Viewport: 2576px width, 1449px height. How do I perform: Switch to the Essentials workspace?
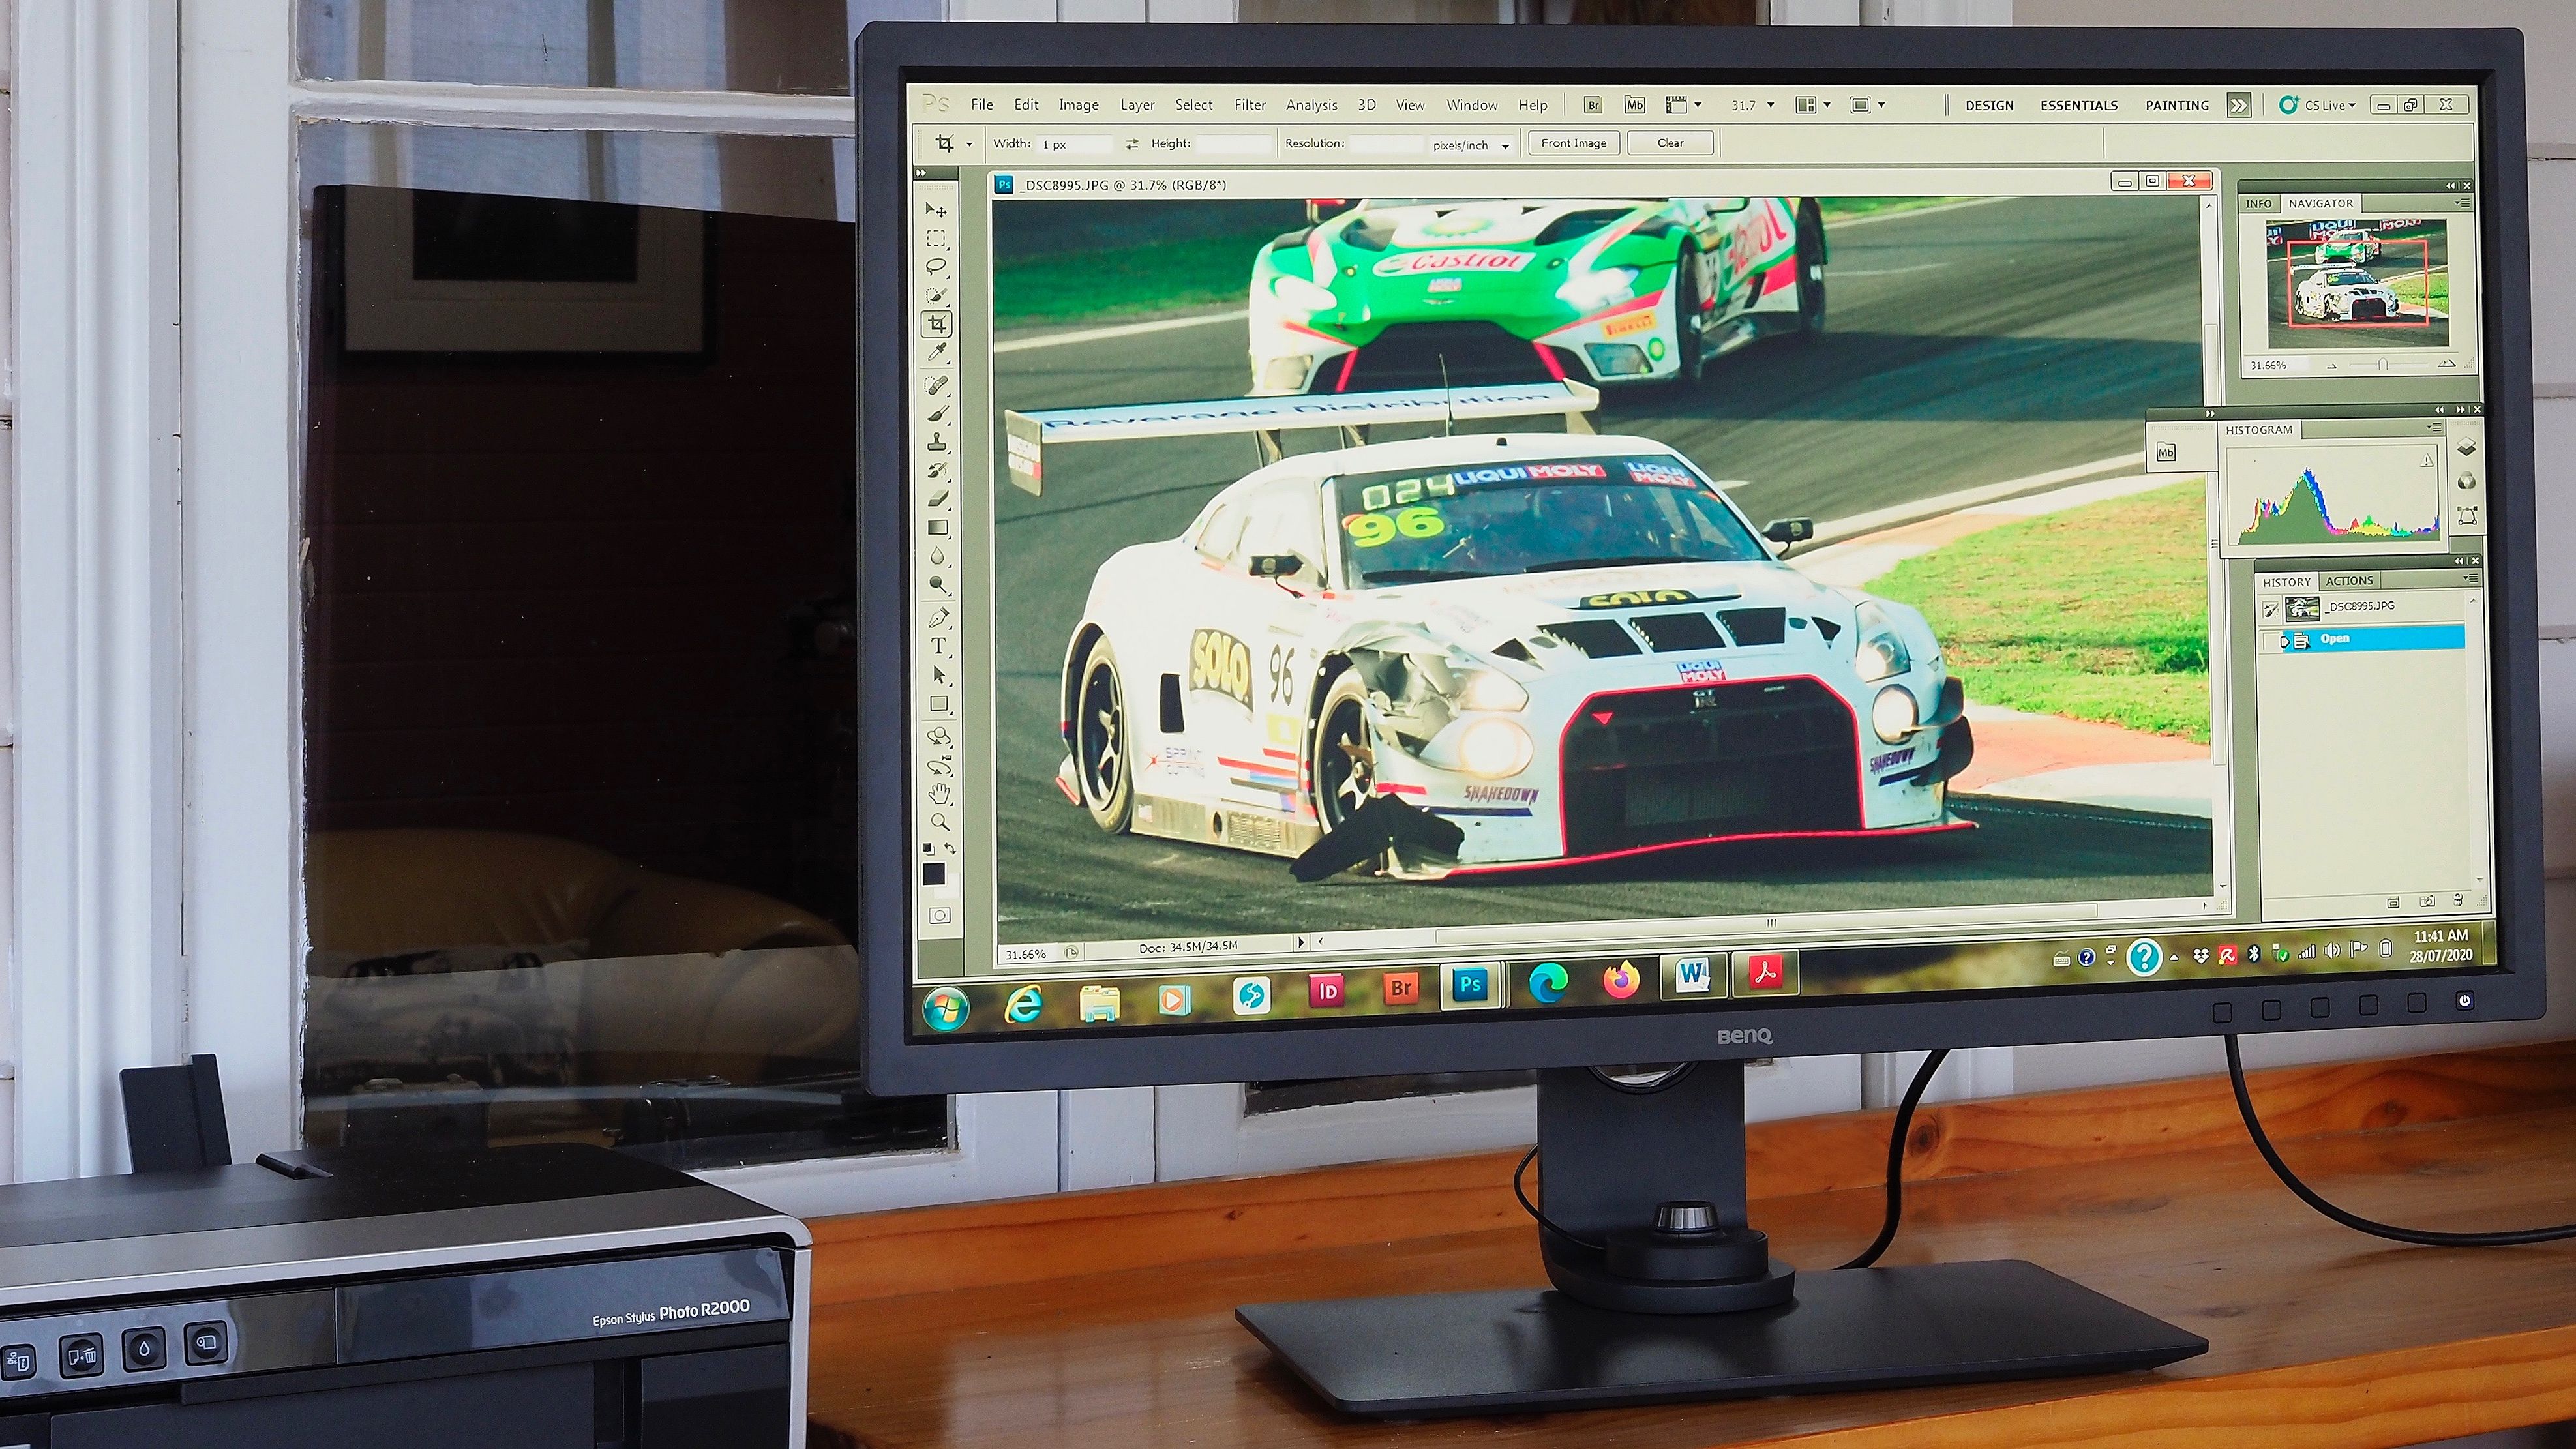coord(2079,105)
